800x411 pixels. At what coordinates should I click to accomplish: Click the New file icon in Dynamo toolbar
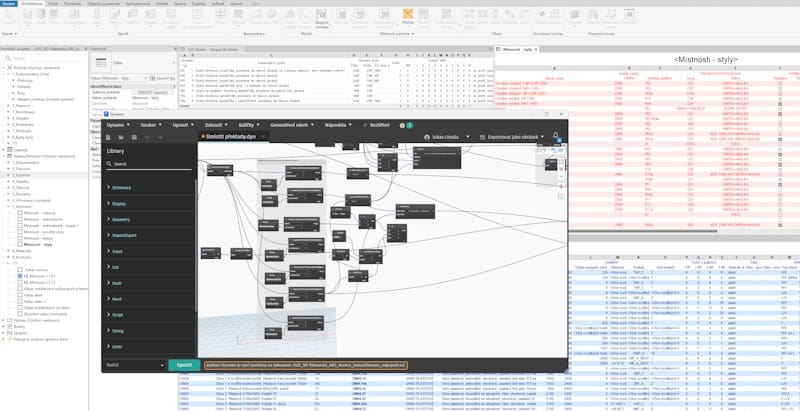(109, 137)
